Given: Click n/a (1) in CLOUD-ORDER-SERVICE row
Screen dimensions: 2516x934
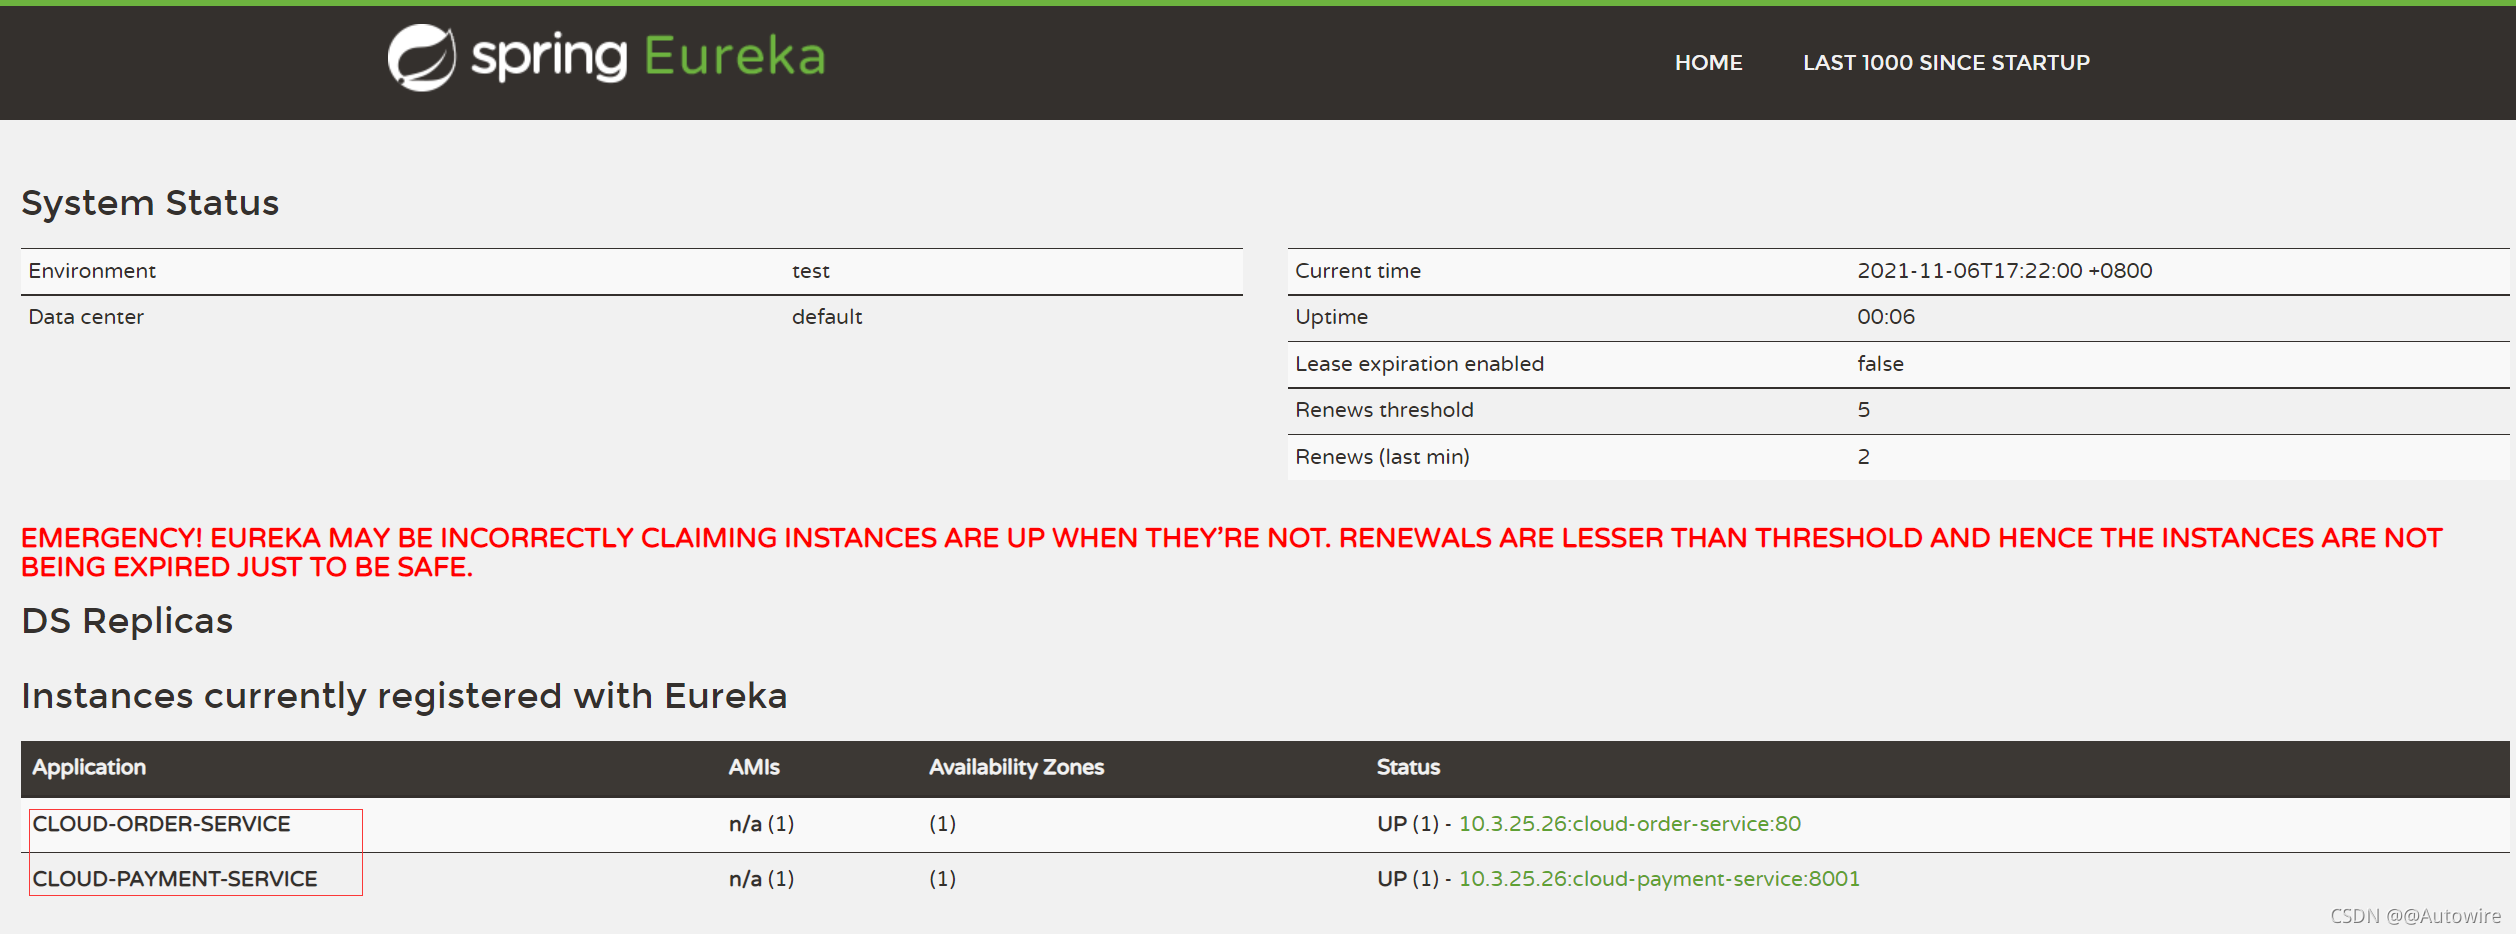Looking at the screenshot, I should point(762,823).
